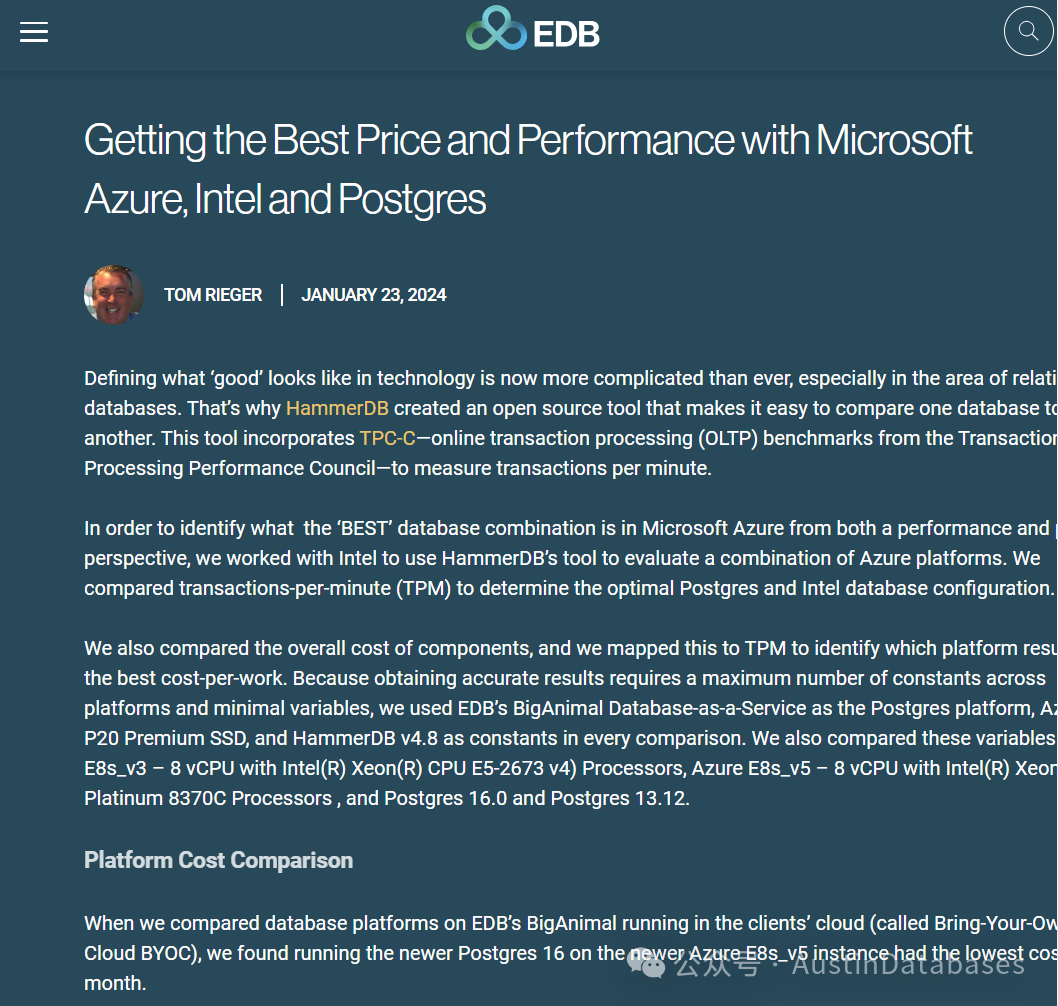
Task: Click the 公众号 watermark label
Action: click(717, 963)
